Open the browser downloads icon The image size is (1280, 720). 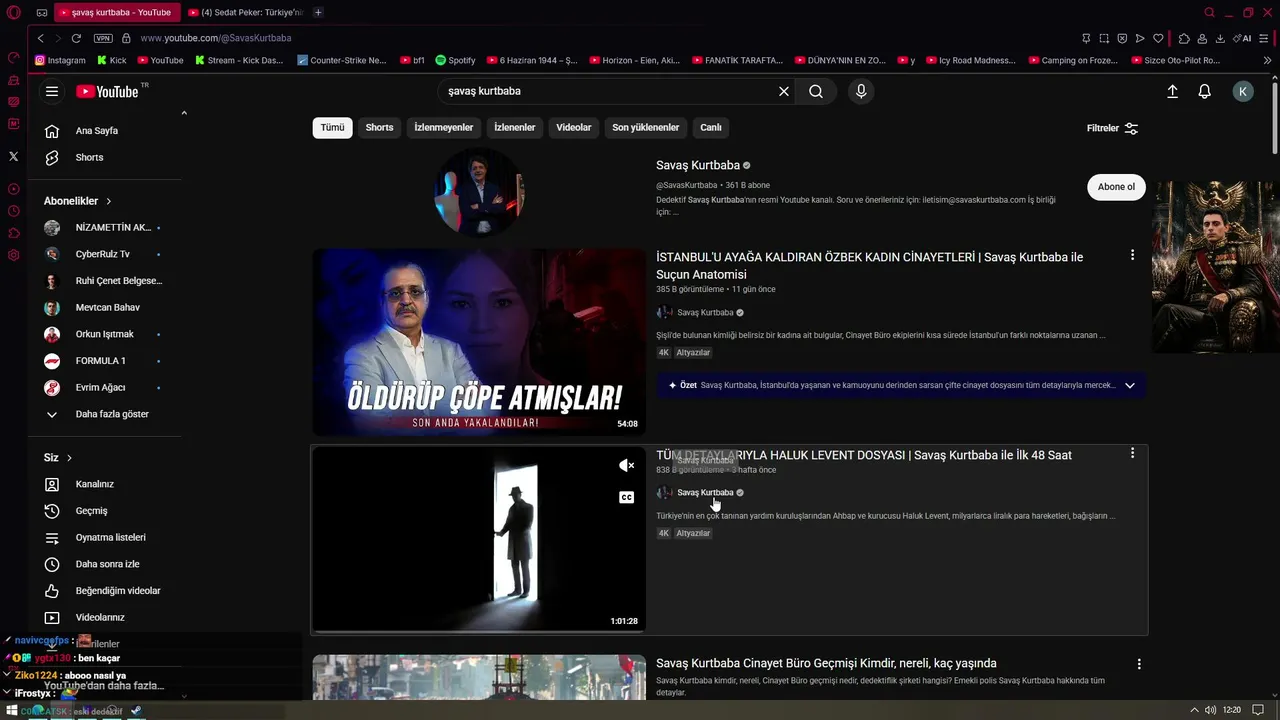tap(1220, 38)
